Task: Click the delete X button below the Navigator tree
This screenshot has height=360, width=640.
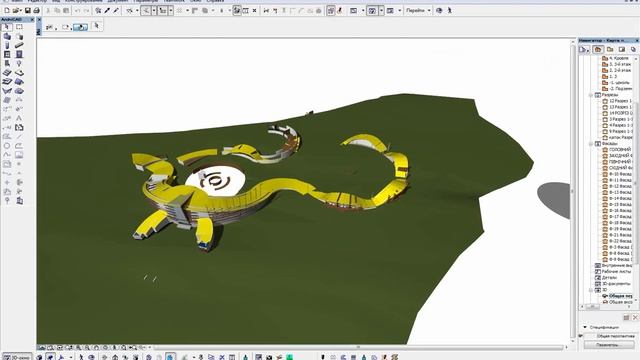Action: point(635,317)
